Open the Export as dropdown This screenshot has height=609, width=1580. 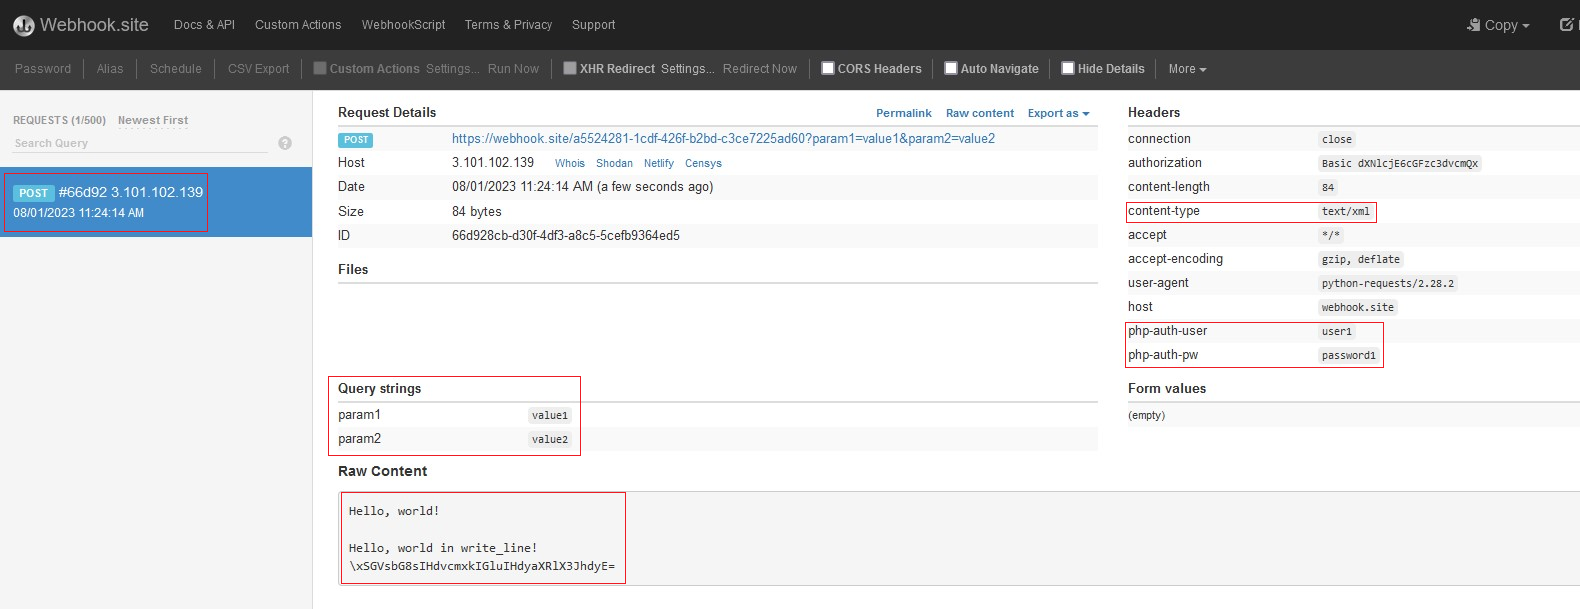[x=1058, y=113]
